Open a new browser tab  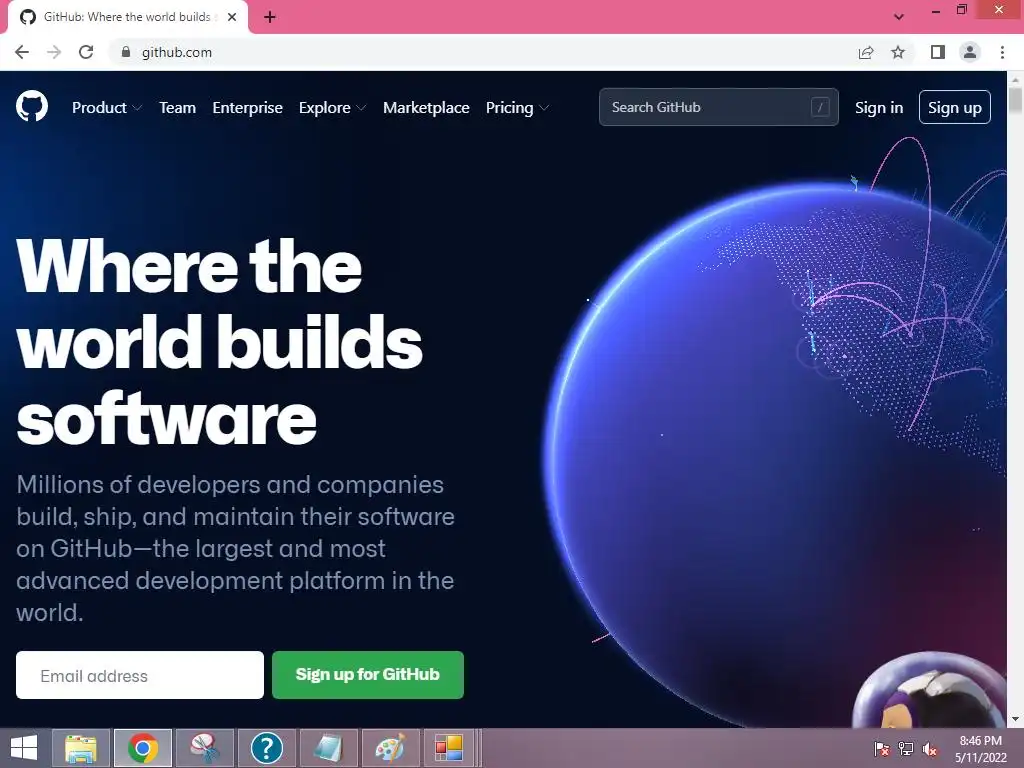(x=270, y=17)
